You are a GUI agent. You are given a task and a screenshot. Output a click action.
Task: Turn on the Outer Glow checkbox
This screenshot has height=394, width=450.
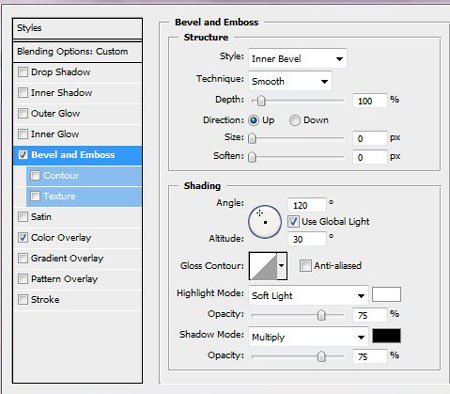pos(23,113)
